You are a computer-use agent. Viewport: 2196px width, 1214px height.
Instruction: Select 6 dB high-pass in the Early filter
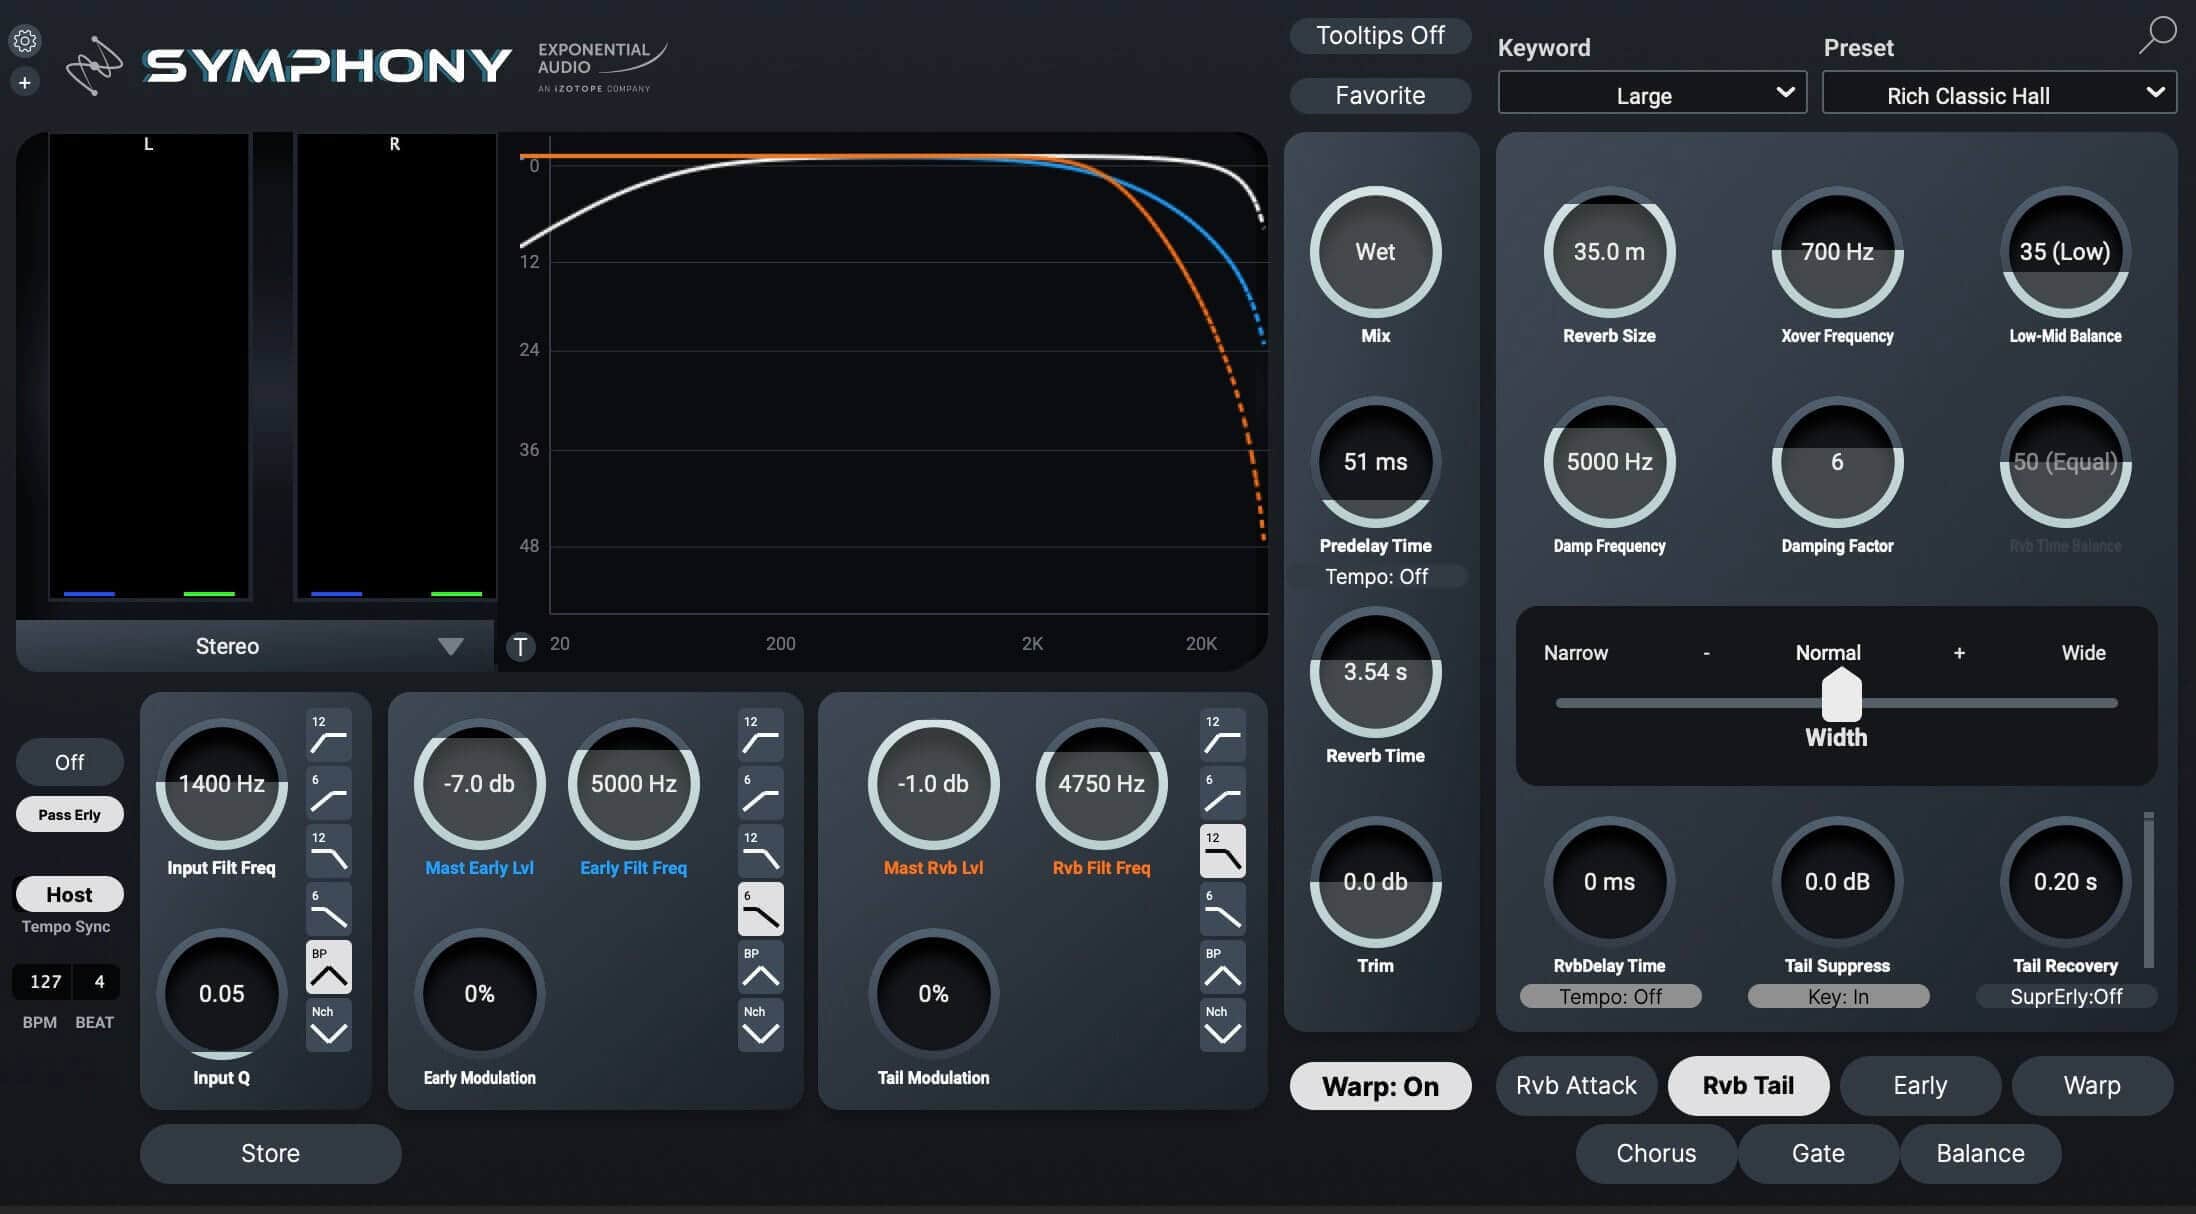coord(760,793)
